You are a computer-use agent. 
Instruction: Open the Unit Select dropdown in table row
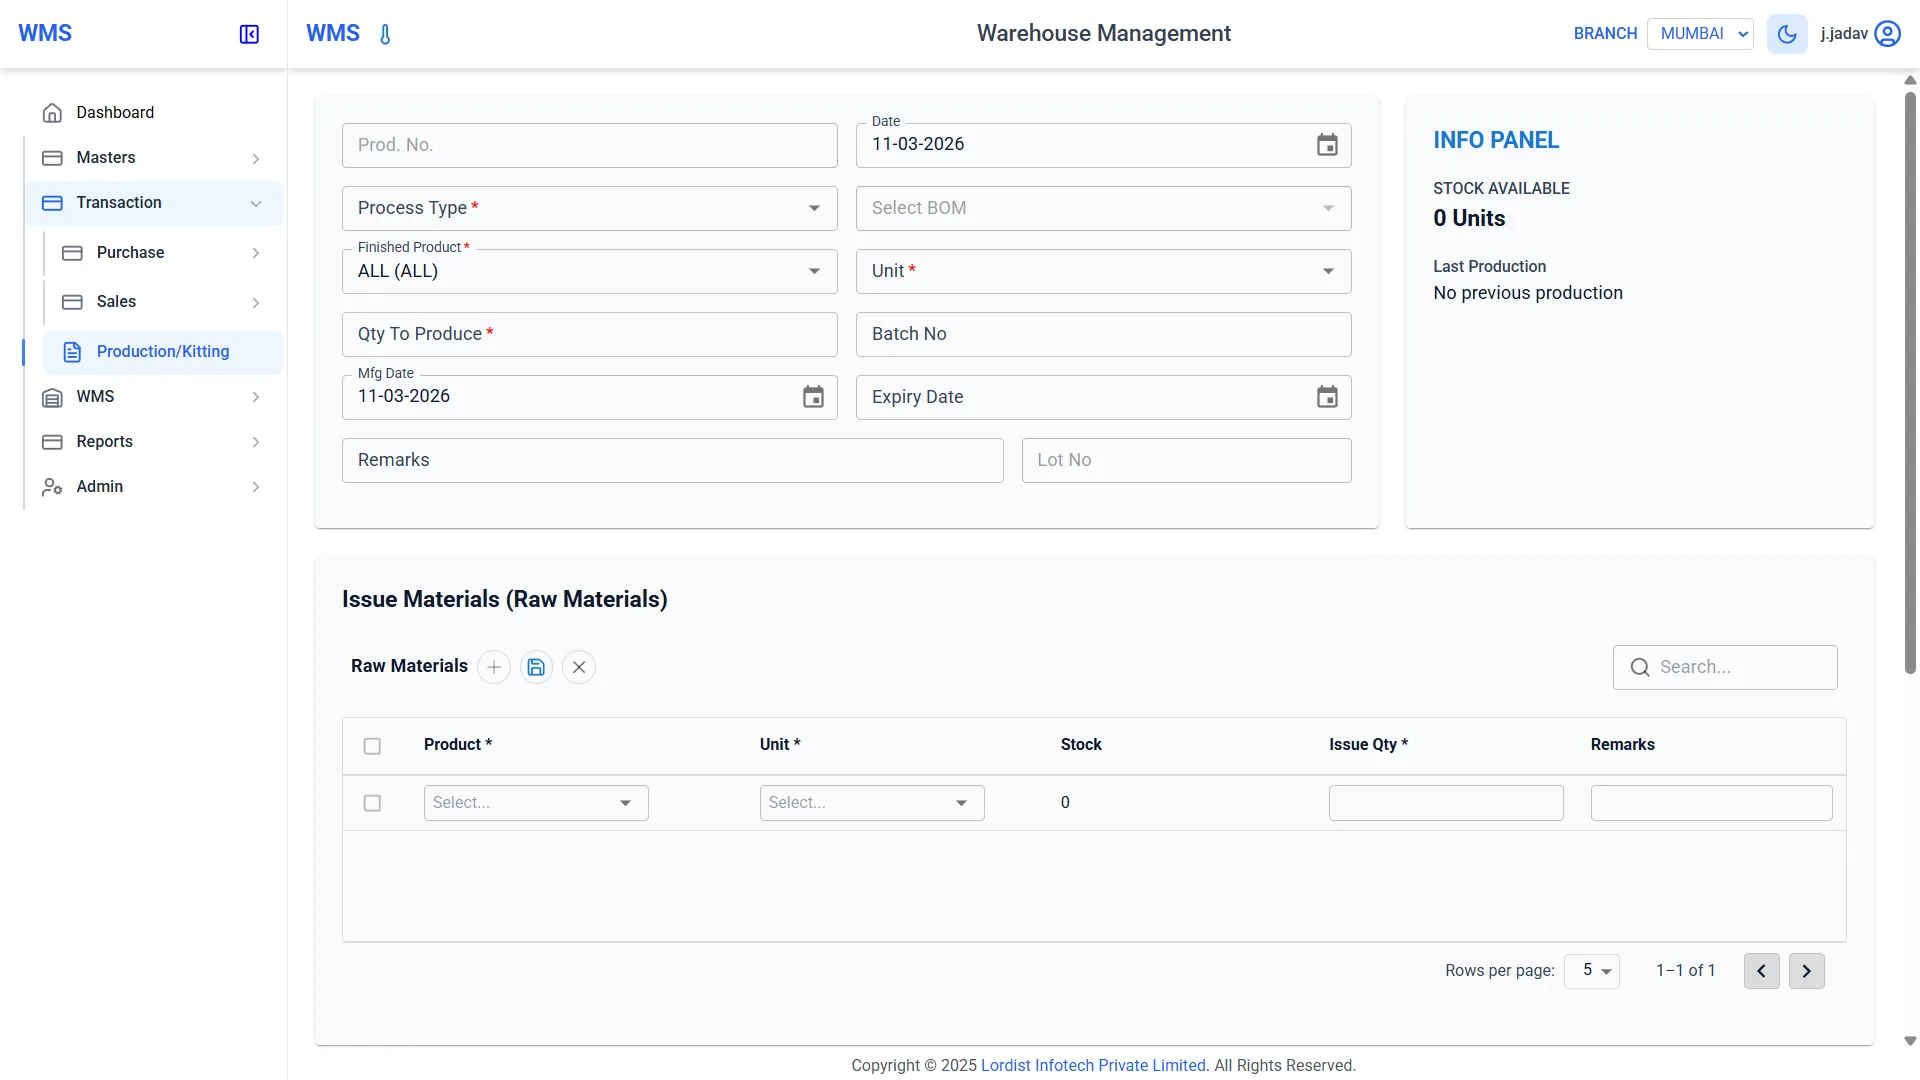click(872, 803)
